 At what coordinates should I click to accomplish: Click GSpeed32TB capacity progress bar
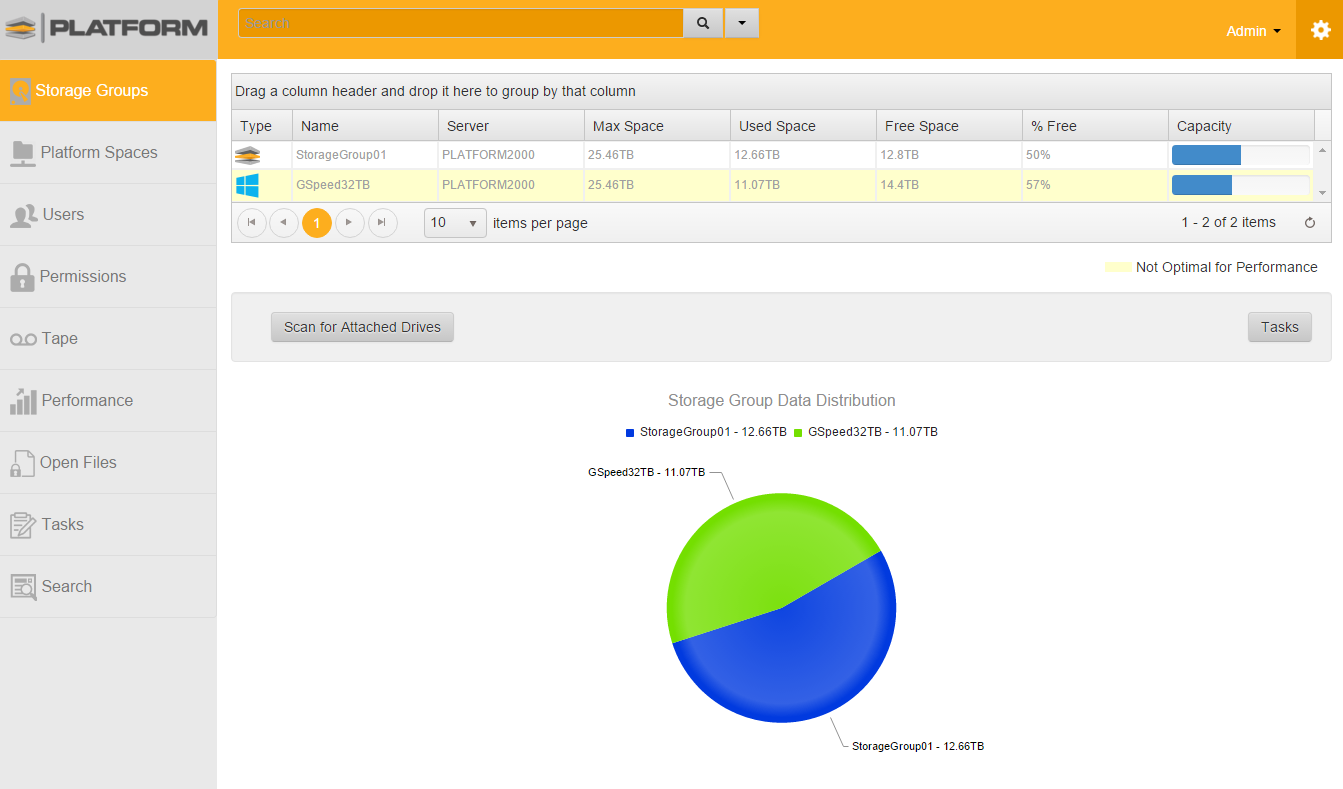(x=1240, y=185)
